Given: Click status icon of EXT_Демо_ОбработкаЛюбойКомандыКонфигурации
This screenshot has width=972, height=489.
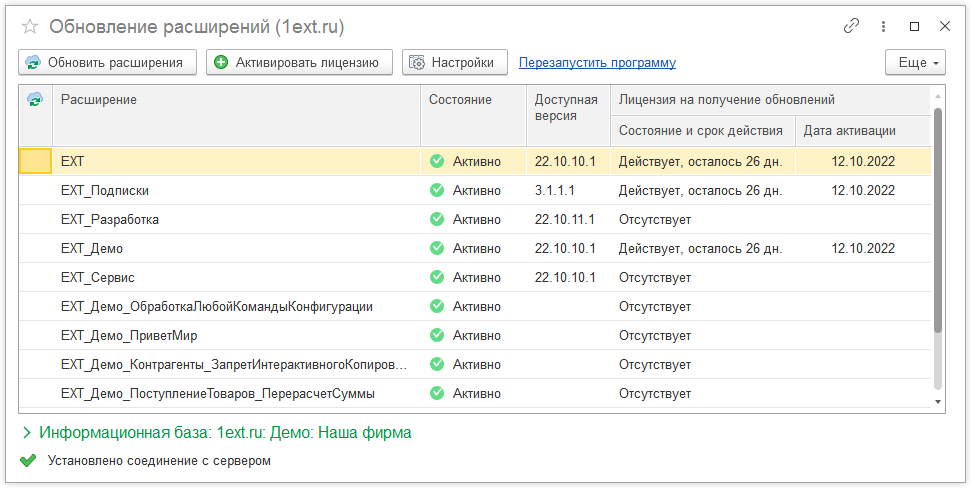Looking at the screenshot, I should pos(437,306).
